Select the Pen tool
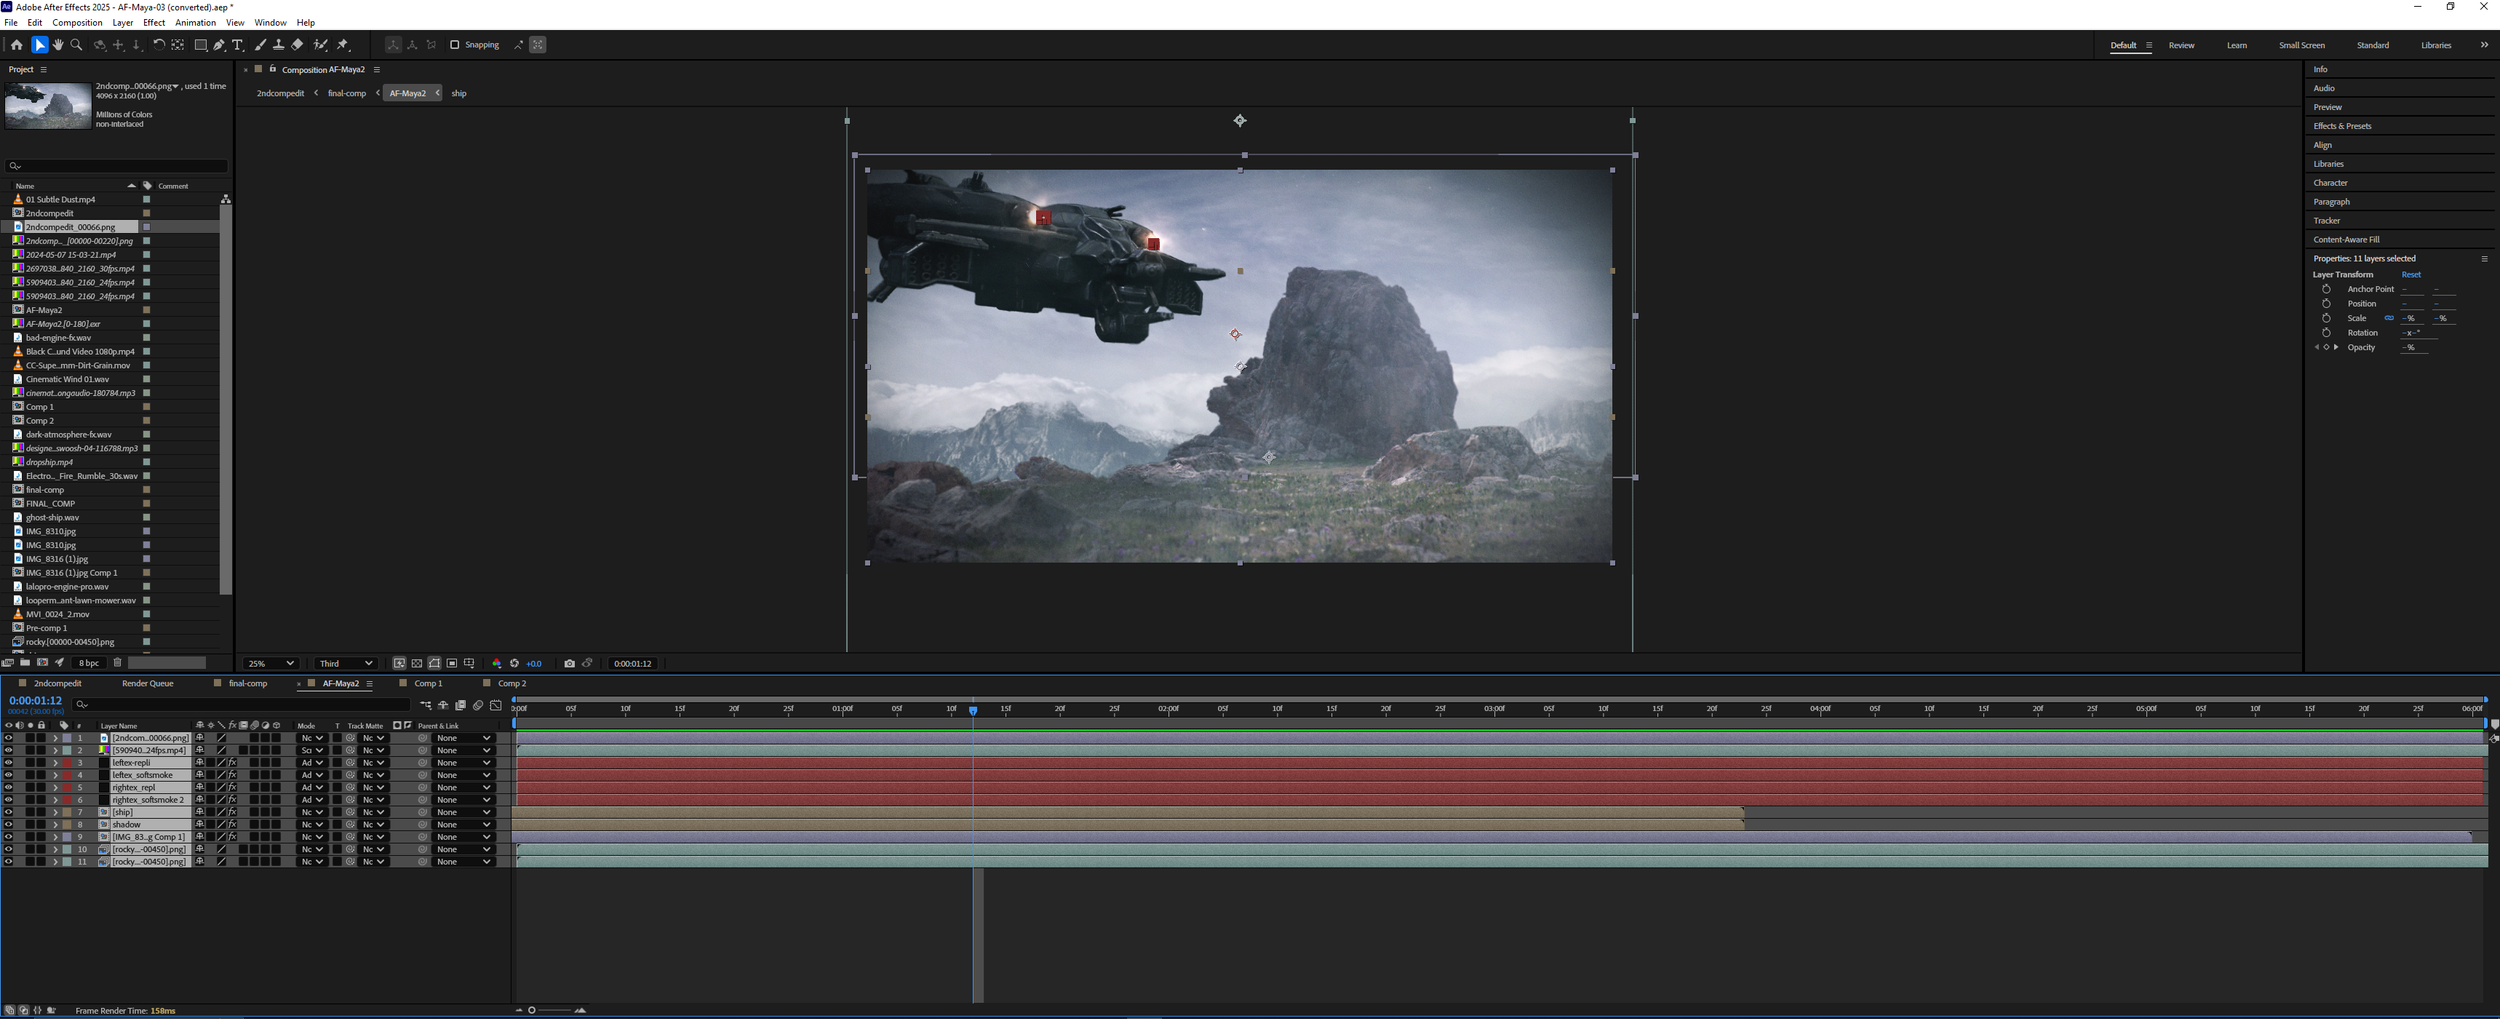The height and width of the screenshot is (1019, 2500). (x=219, y=45)
